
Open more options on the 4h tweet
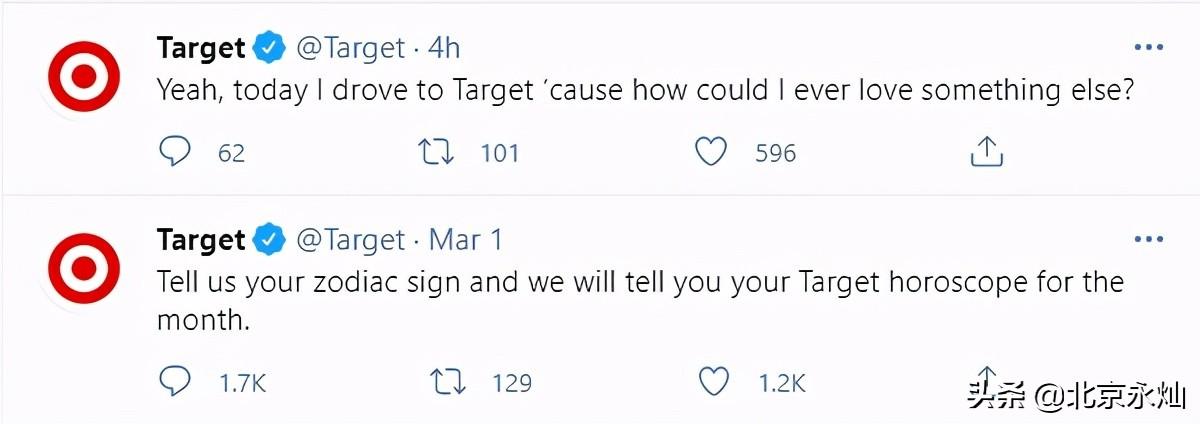coord(1147,47)
